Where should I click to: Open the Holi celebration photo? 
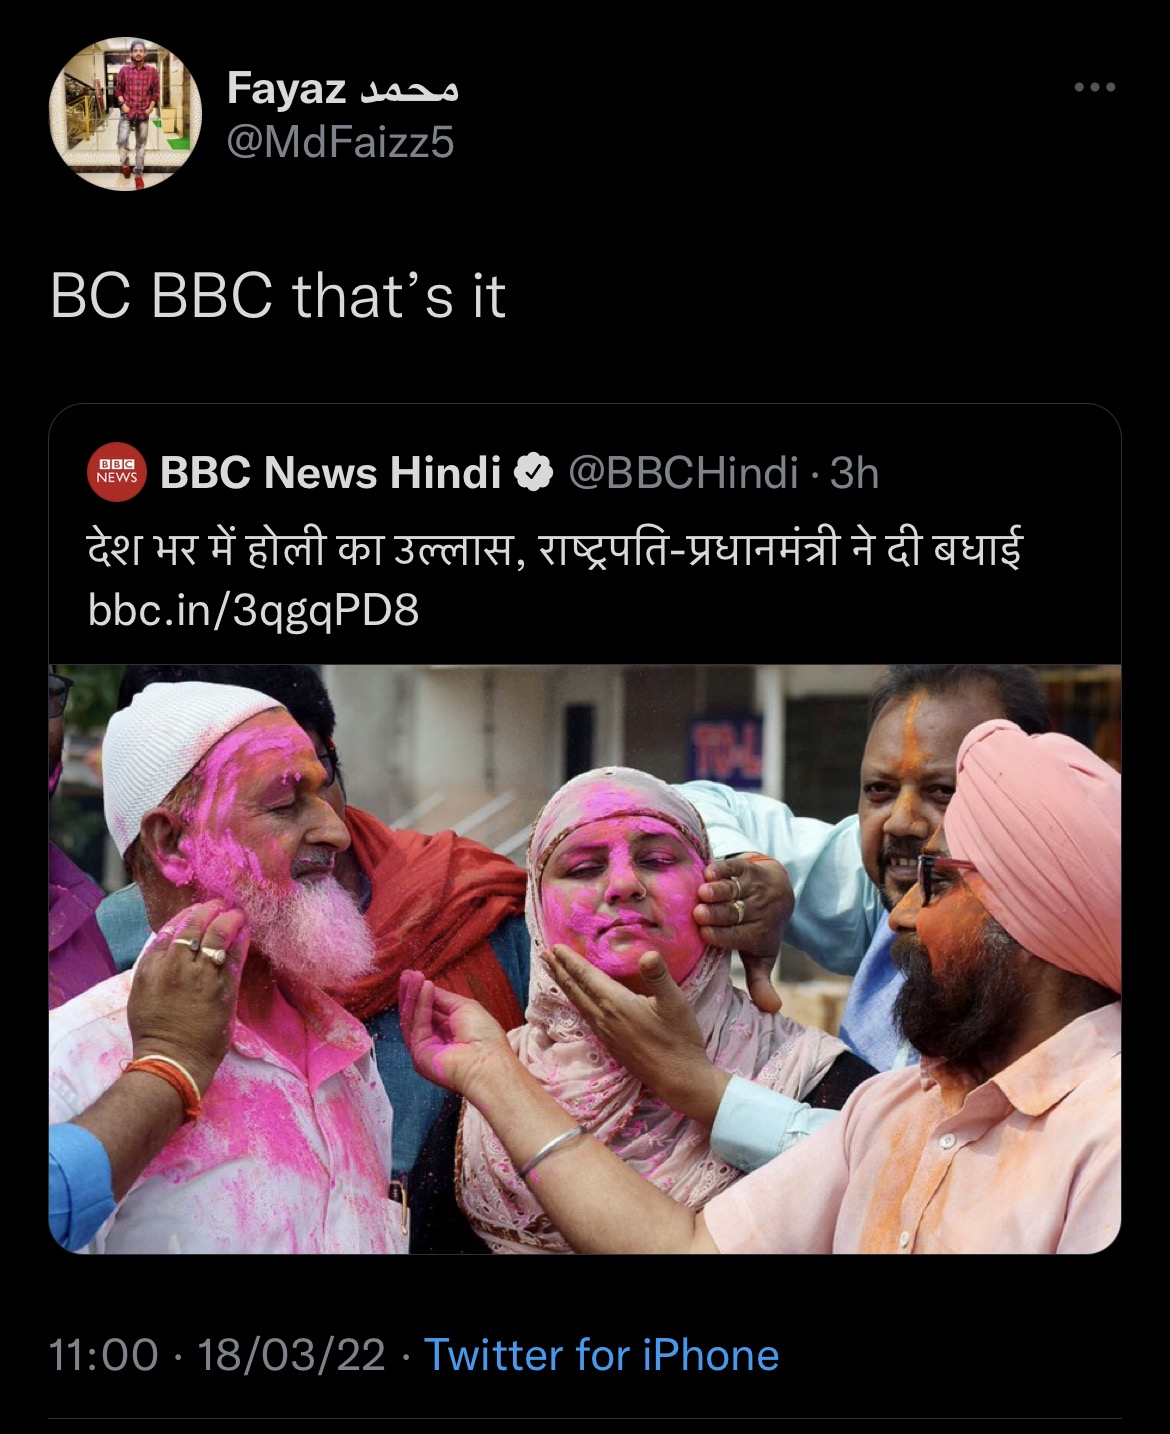[585, 958]
